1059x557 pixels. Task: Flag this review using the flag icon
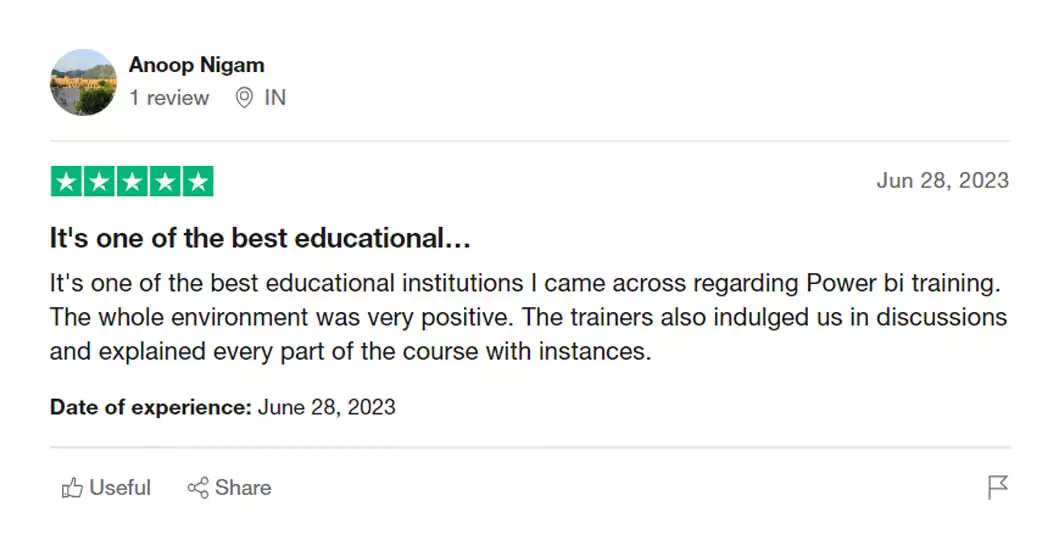point(997,487)
